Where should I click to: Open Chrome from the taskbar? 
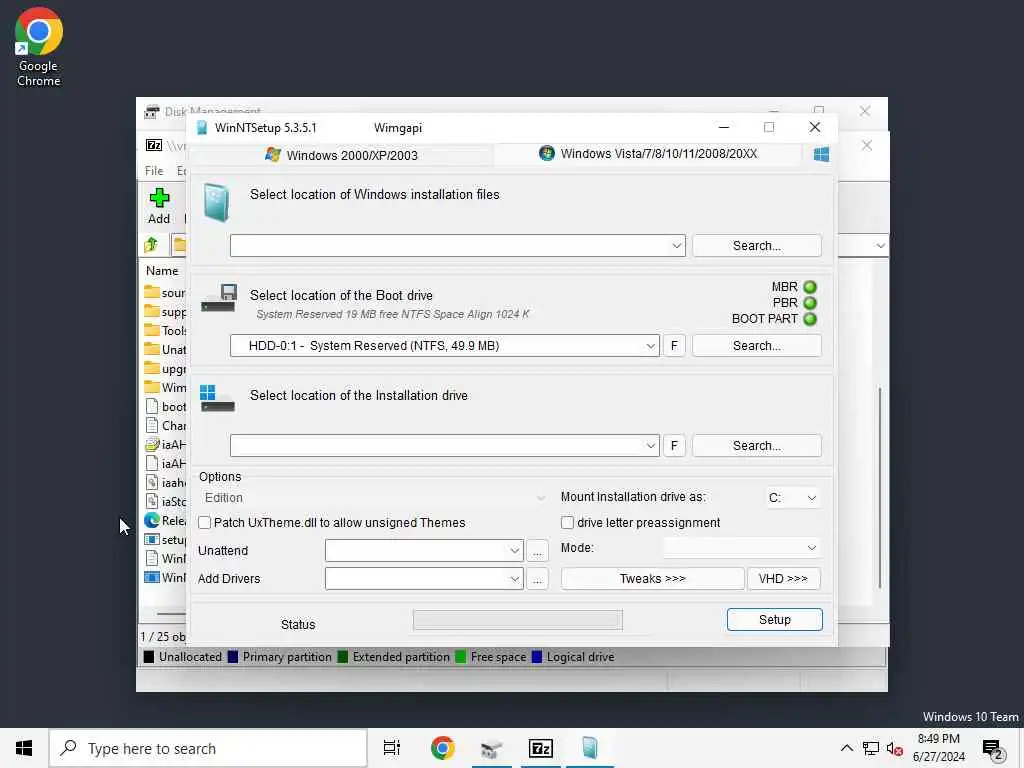442,748
